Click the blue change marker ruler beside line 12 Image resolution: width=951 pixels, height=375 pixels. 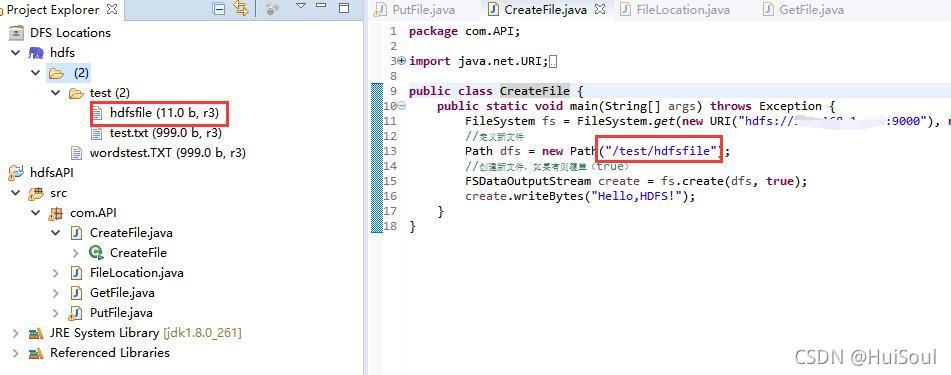click(377, 136)
